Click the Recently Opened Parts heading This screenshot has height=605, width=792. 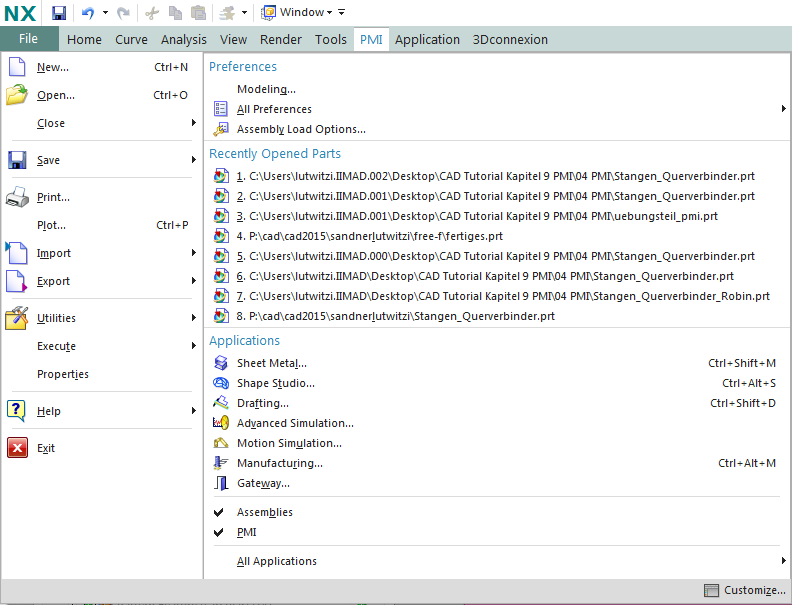pos(275,154)
